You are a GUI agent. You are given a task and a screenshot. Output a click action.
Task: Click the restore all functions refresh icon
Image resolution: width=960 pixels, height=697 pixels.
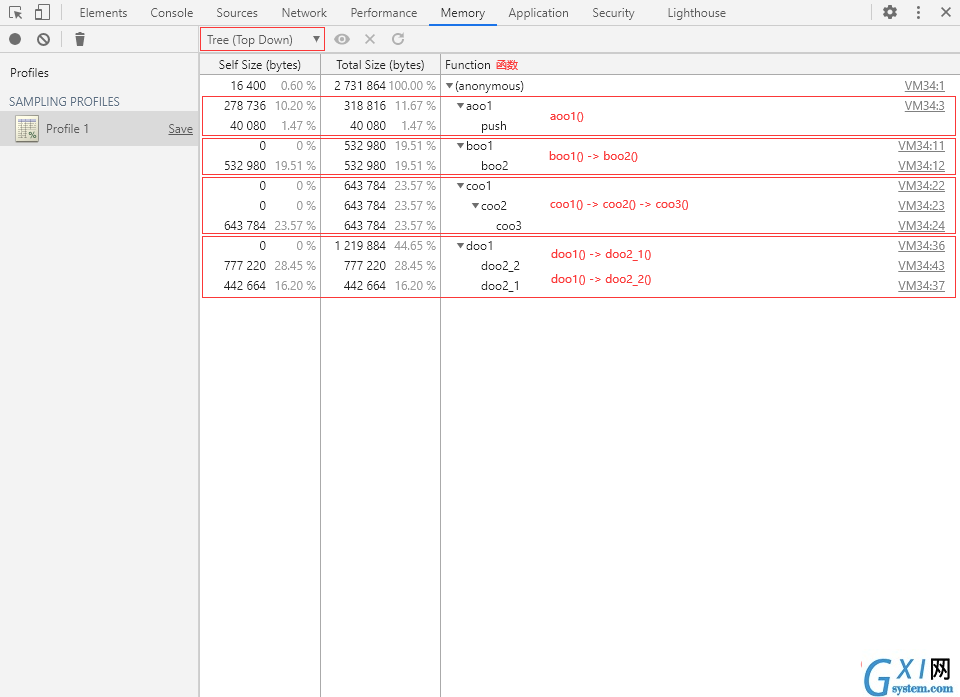click(398, 39)
